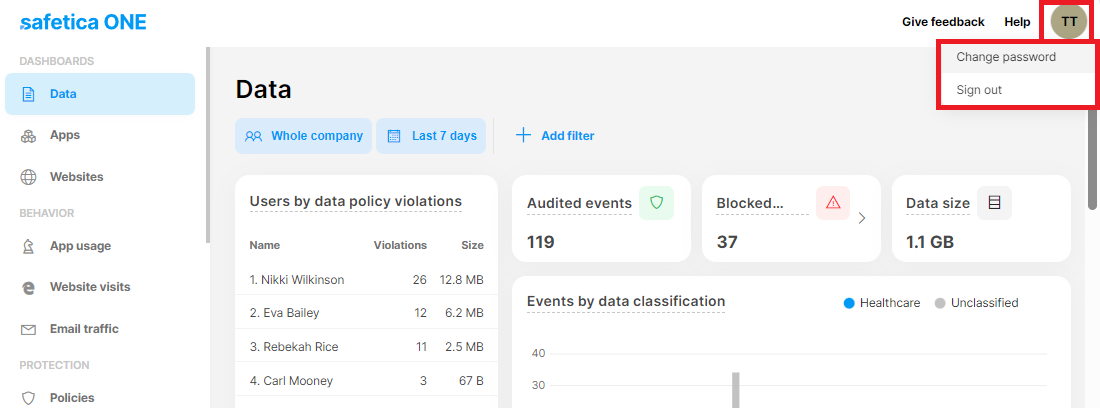Toggle the Healthcare legend series
This screenshot has width=1100, height=408.
click(881, 303)
